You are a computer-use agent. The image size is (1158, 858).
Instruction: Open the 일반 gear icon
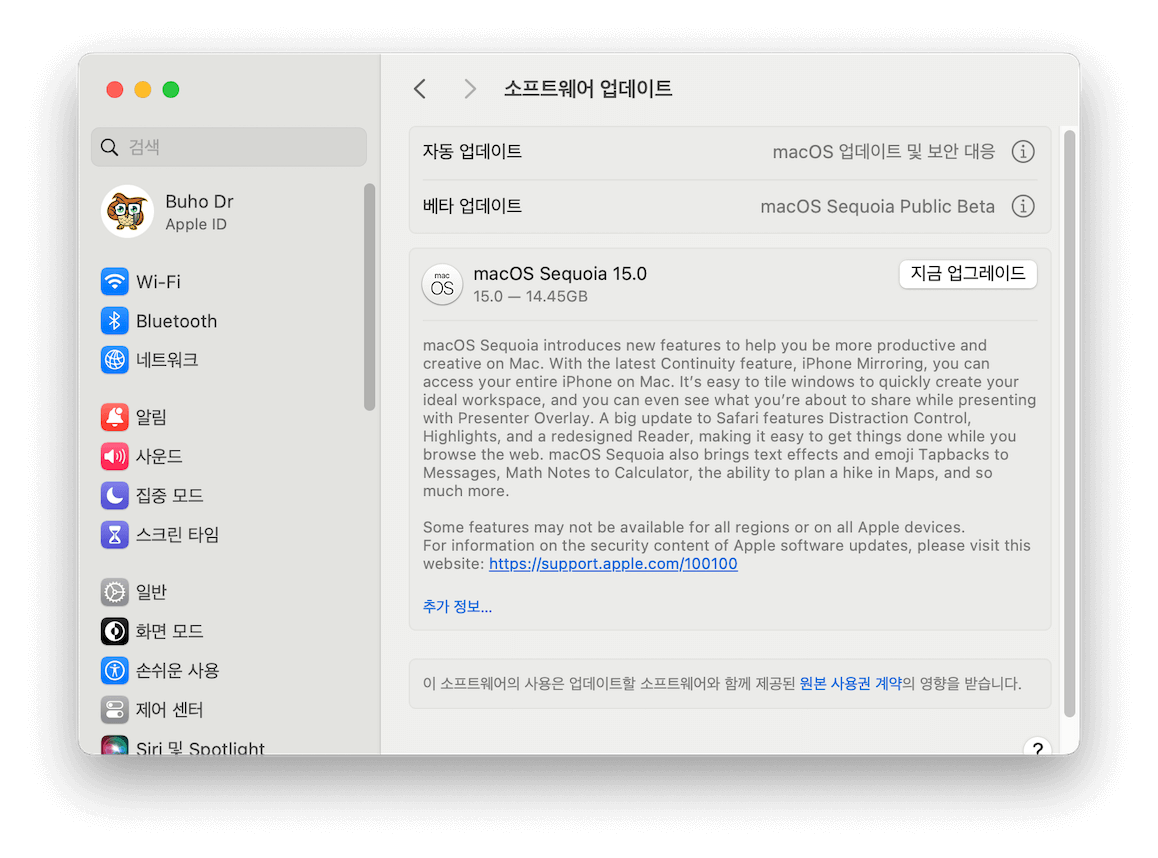pyautogui.click(x=114, y=591)
